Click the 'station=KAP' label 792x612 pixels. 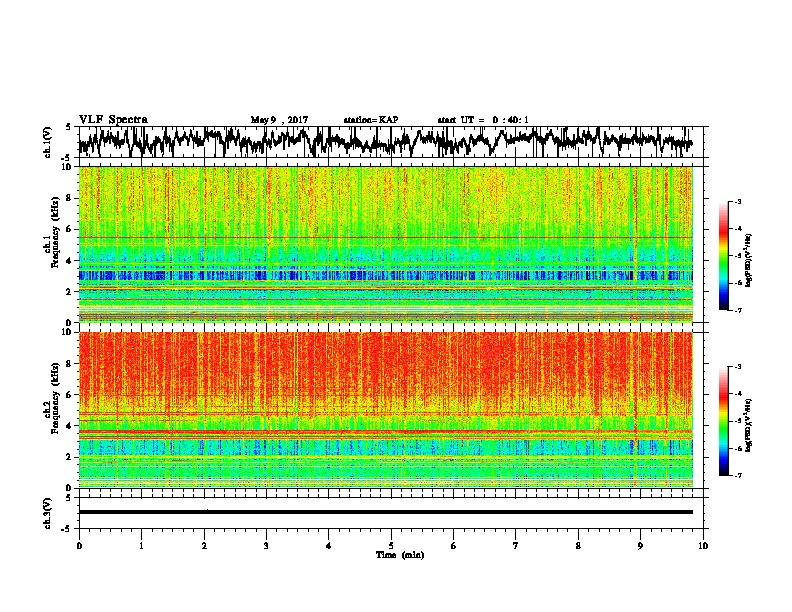click(x=371, y=120)
